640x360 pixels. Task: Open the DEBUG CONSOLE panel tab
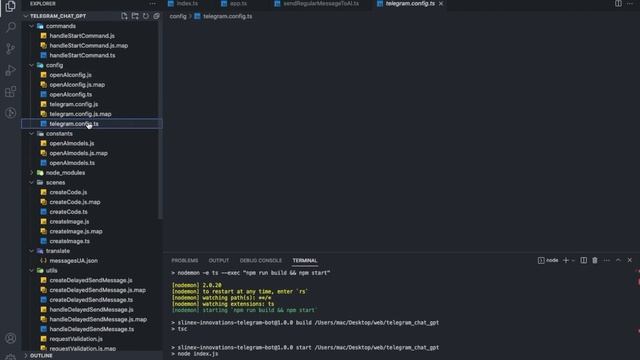260,260
